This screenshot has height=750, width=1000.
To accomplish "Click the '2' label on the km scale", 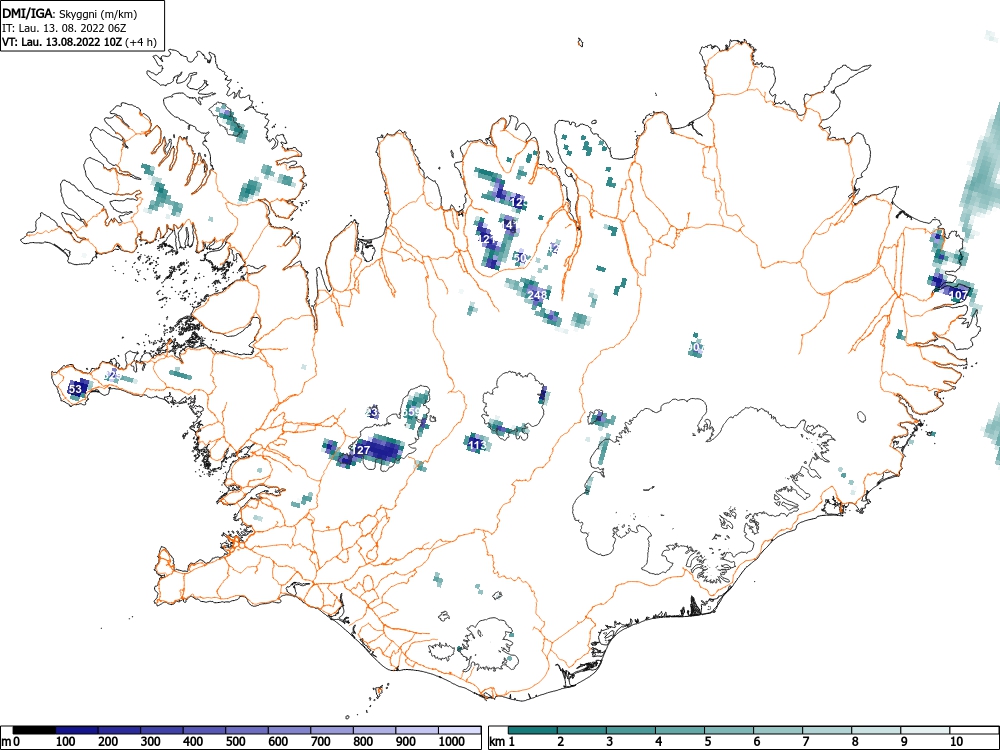I will pyautogui.click(x=561, y=742).
